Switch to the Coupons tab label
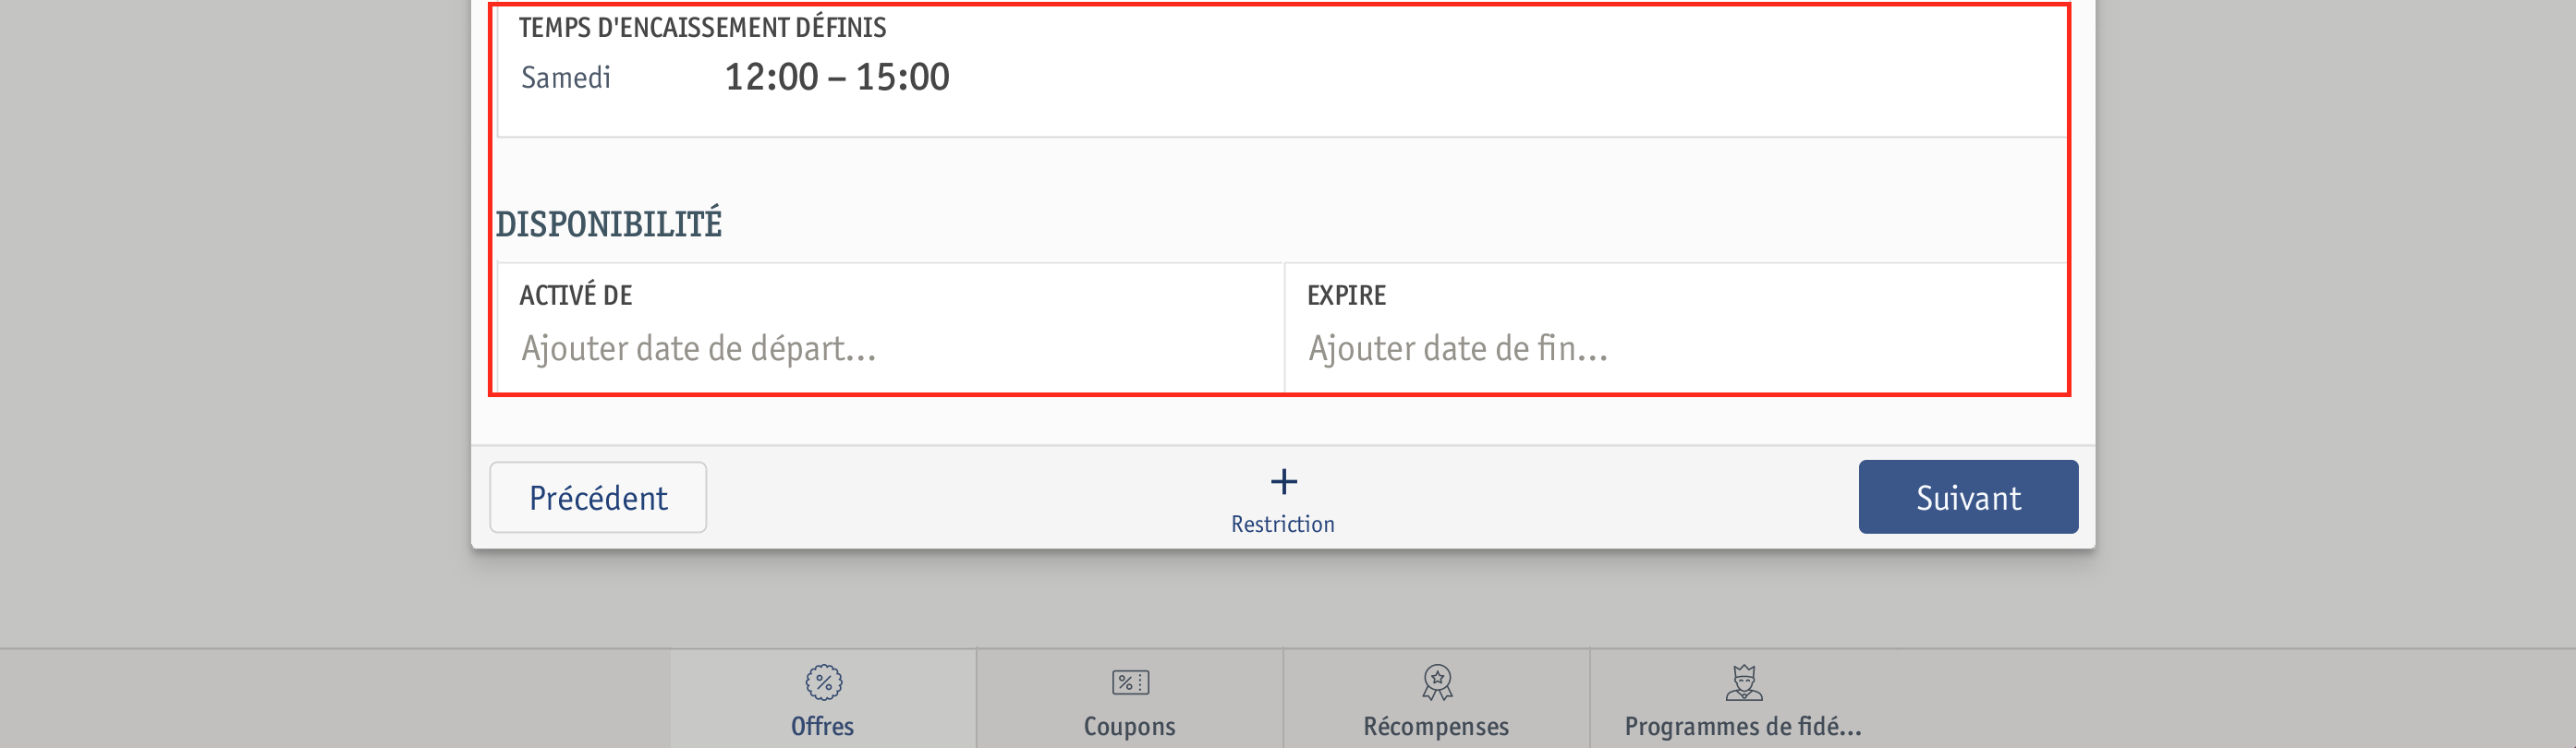Screen dimensions: 2576x748 1129,726
